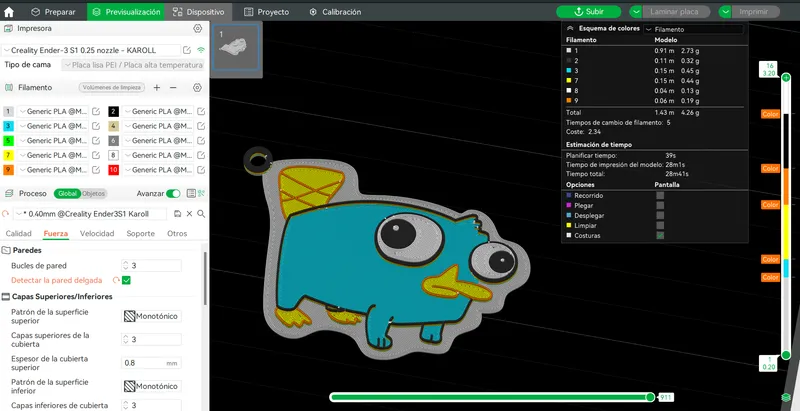This screenshot has height=411, width=800.
Task: Open the Otros settings tab
Action: click(x=177, y=234)
